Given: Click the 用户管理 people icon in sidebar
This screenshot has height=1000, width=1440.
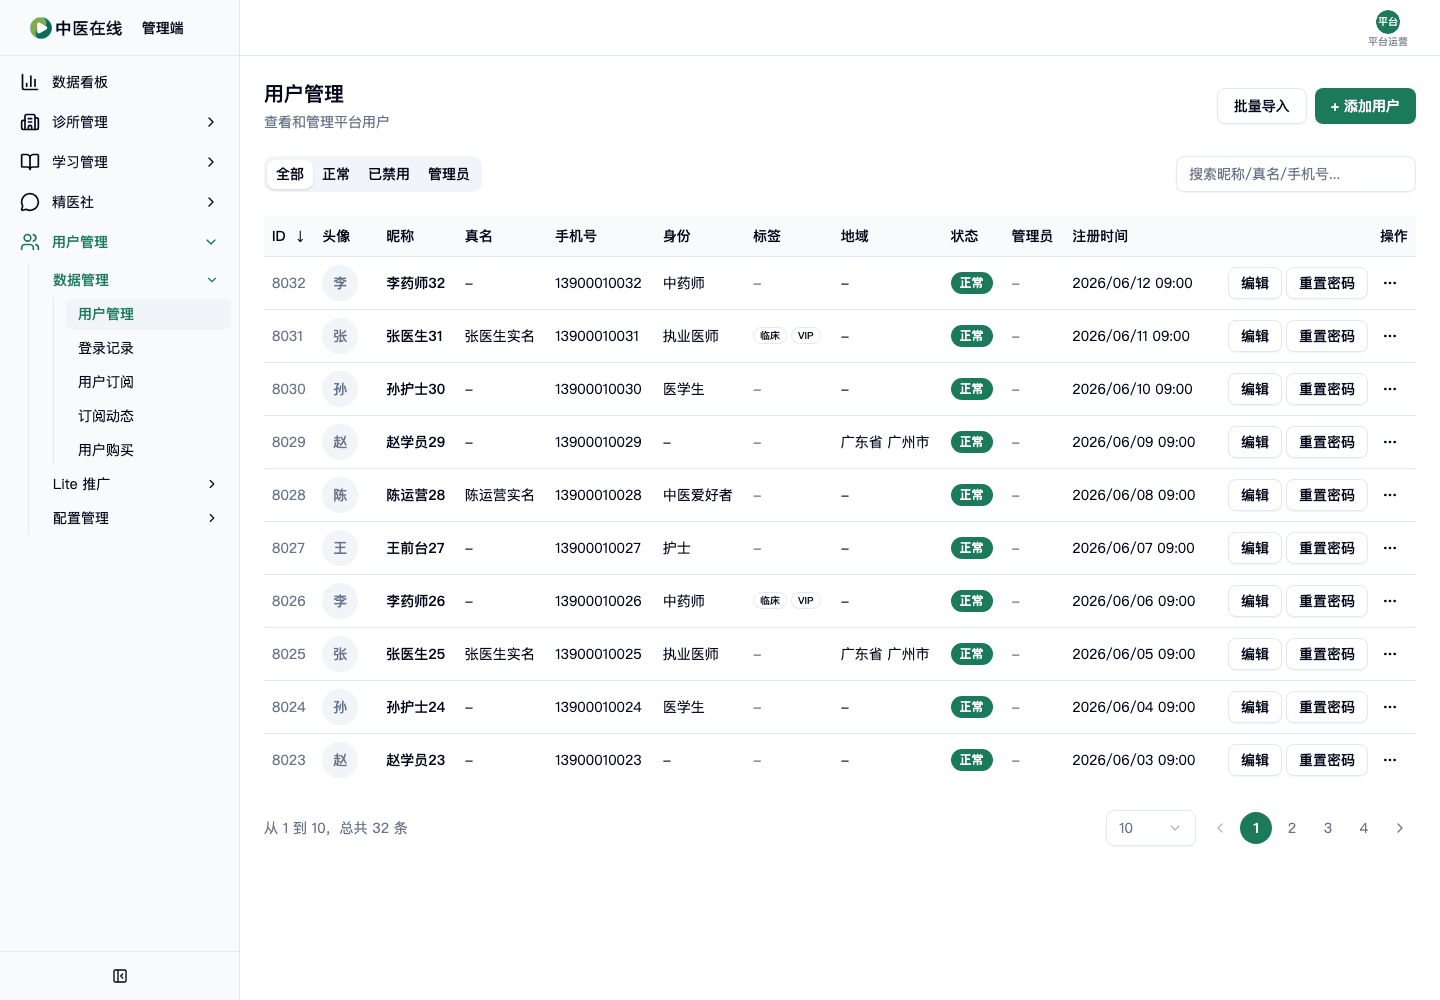Looking at the screenshot, I should click(30, 242).
